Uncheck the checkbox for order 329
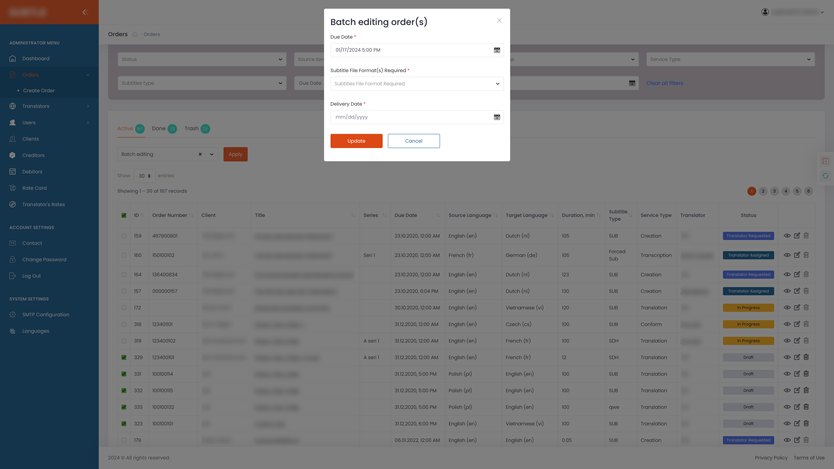This screenshot has height=469, width=834. 124,357
